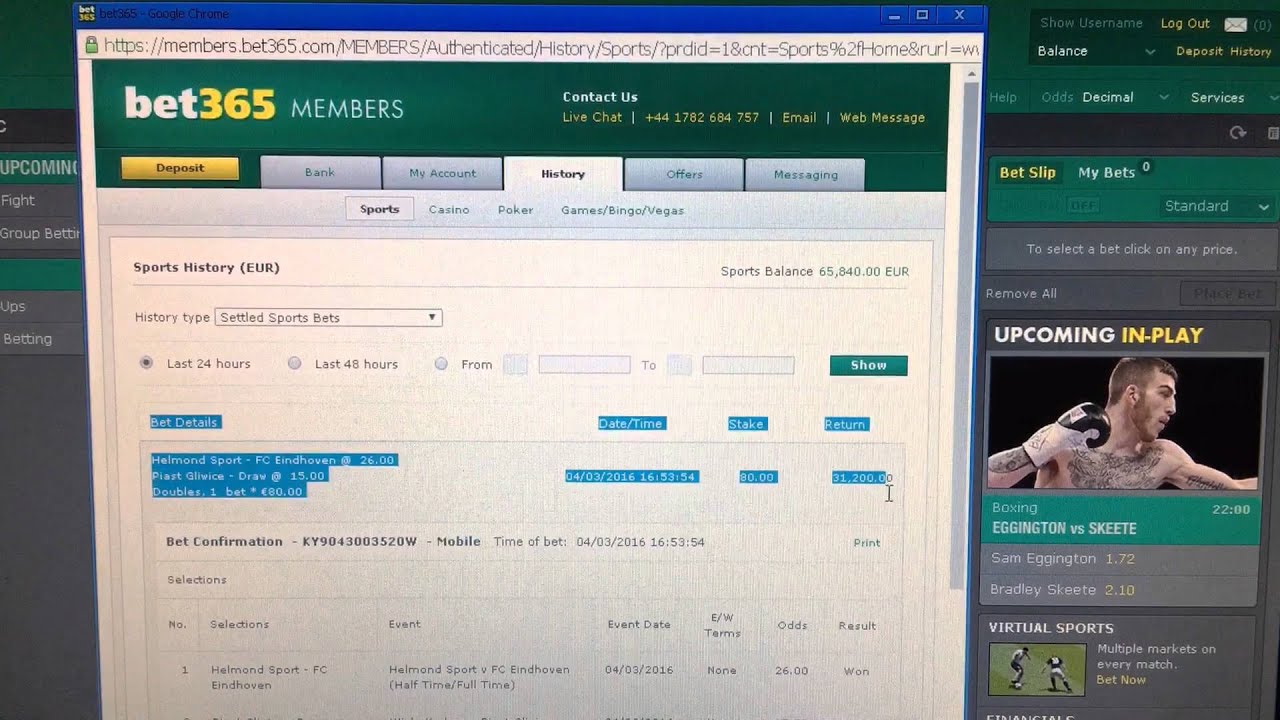Click the Print link in Bet Confirmation
The image size is (1280, 720).
867,543
